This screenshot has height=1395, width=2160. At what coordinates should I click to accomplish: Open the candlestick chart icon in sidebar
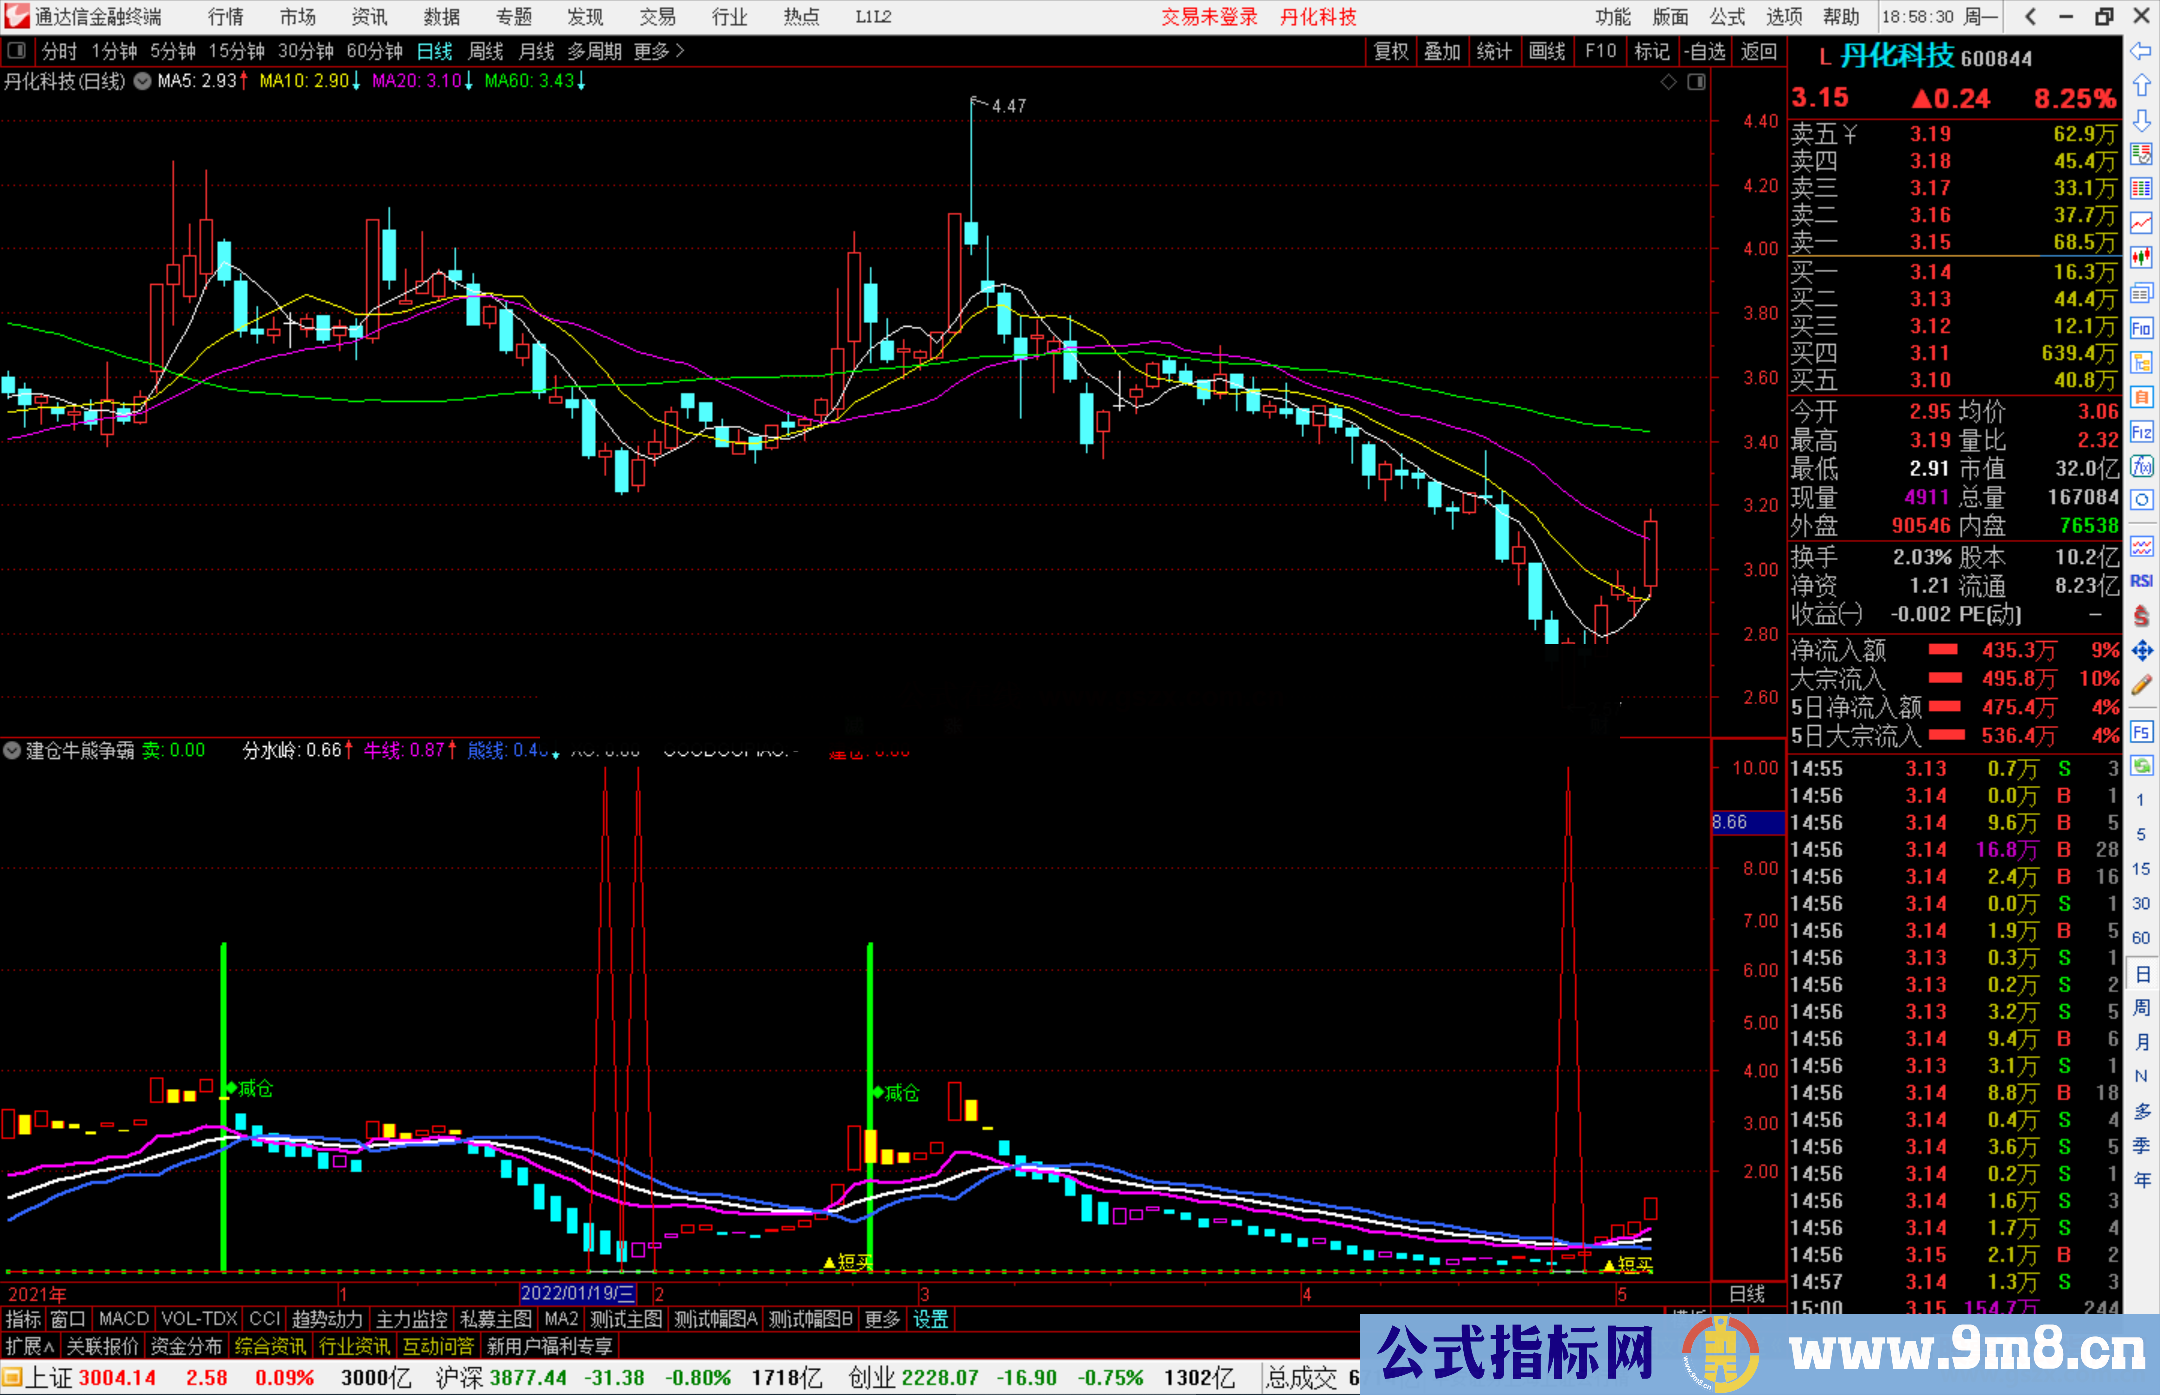[2141, 257]
